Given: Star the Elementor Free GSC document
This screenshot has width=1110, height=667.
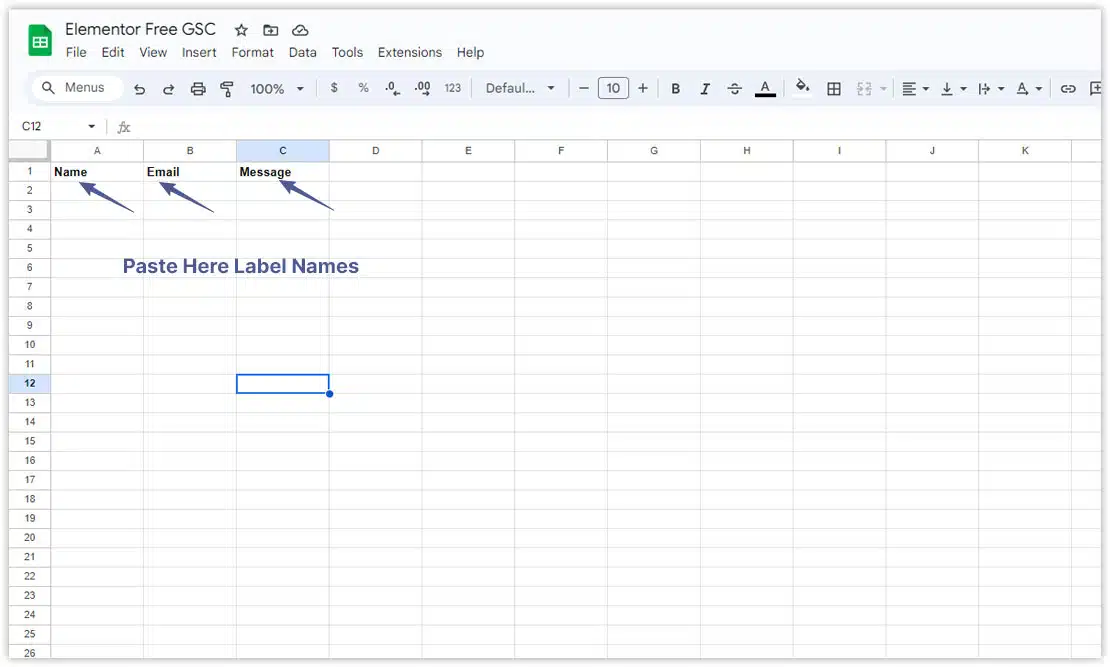Looking at the screenshot, I should click(x=241, y=30).
